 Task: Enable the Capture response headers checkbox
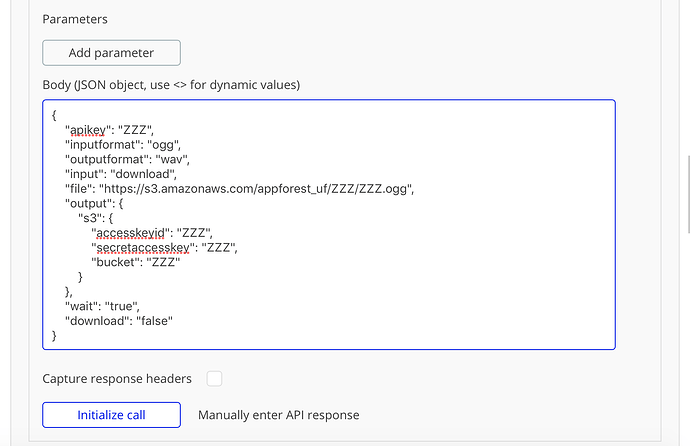click(x=214, y=379)
